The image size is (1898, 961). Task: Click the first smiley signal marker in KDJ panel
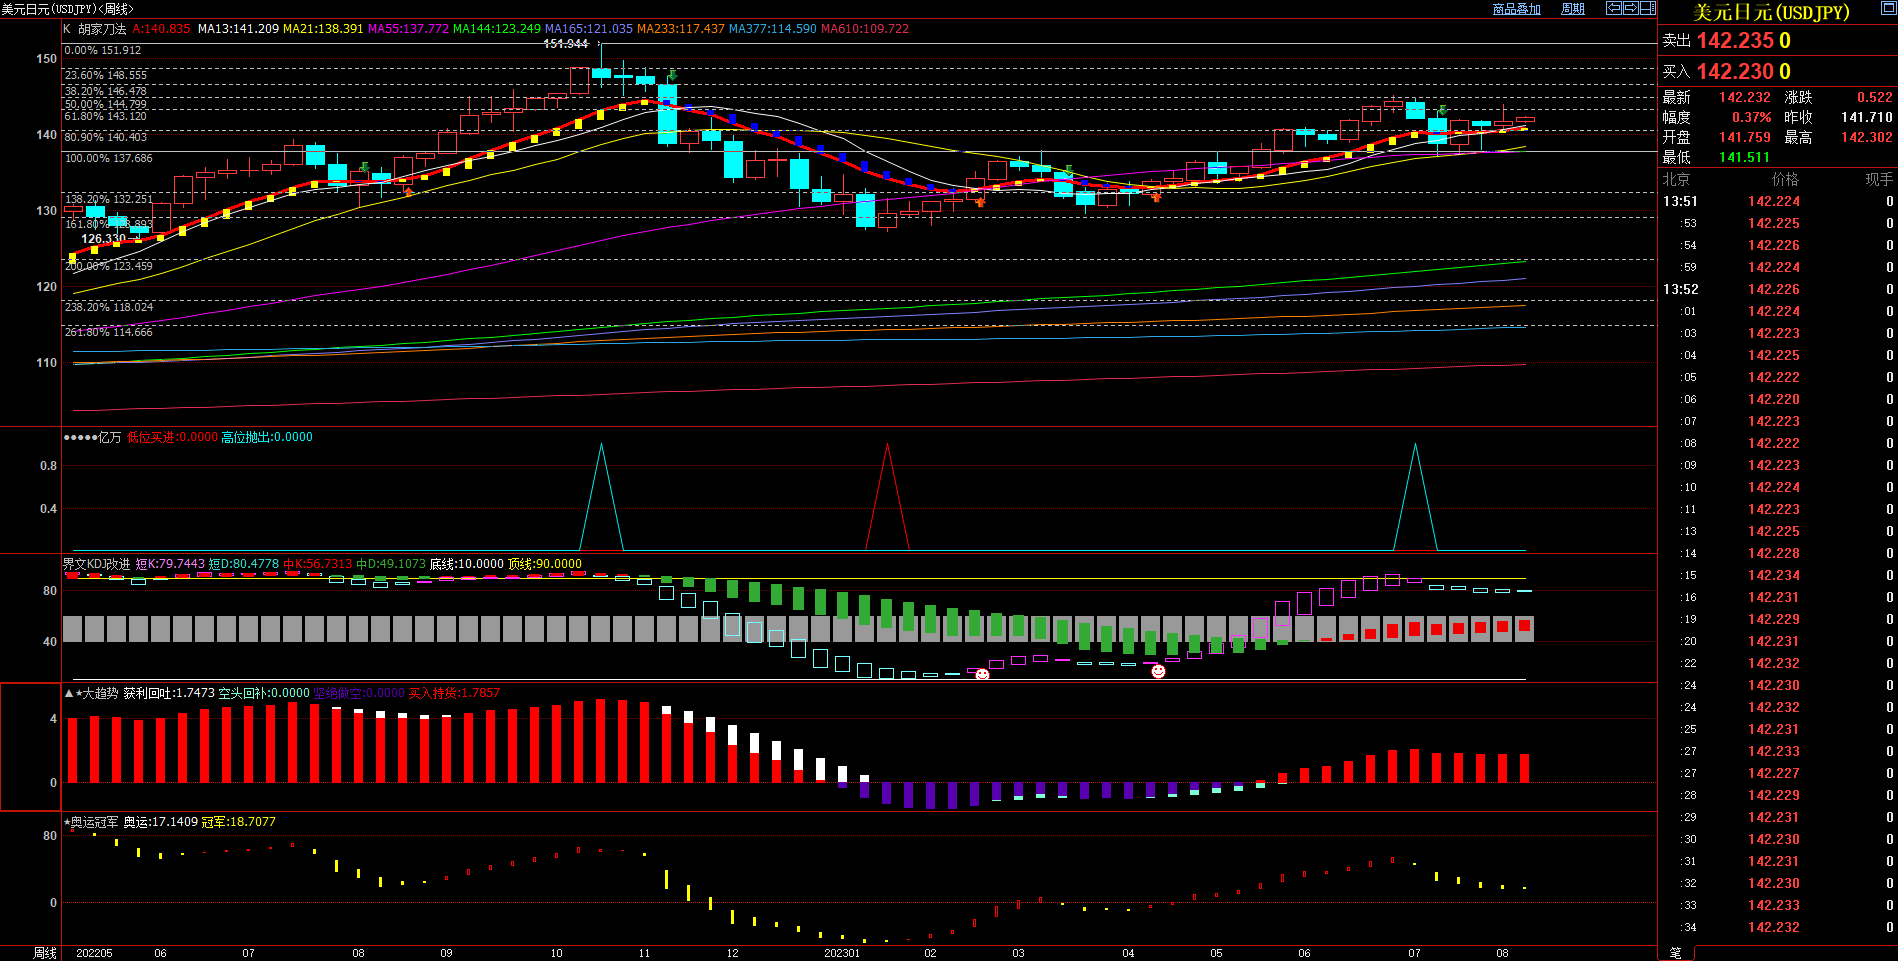click(982, 675)
